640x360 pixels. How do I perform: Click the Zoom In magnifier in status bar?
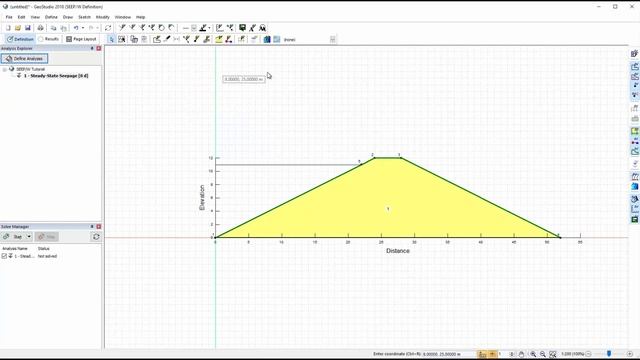533,354
